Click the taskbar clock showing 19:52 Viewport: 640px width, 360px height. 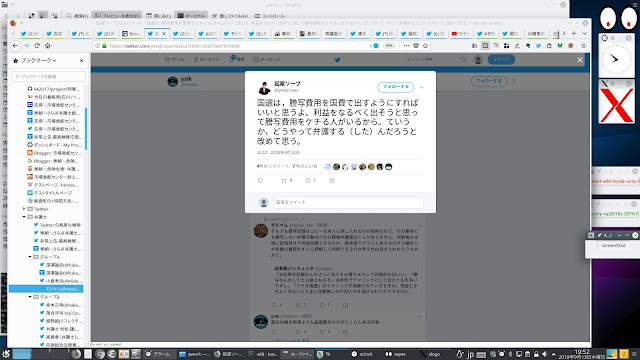[x=582, y=354]
